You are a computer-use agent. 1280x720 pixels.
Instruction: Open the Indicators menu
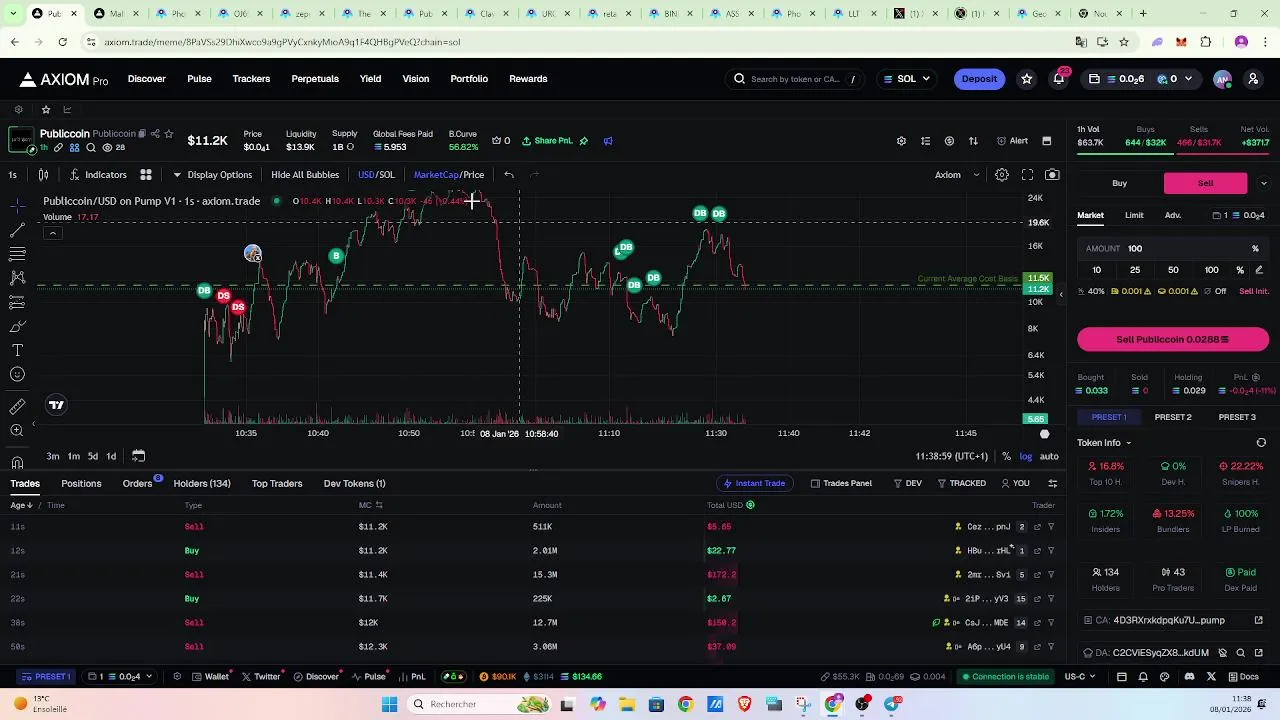click(x=98, y=175)
